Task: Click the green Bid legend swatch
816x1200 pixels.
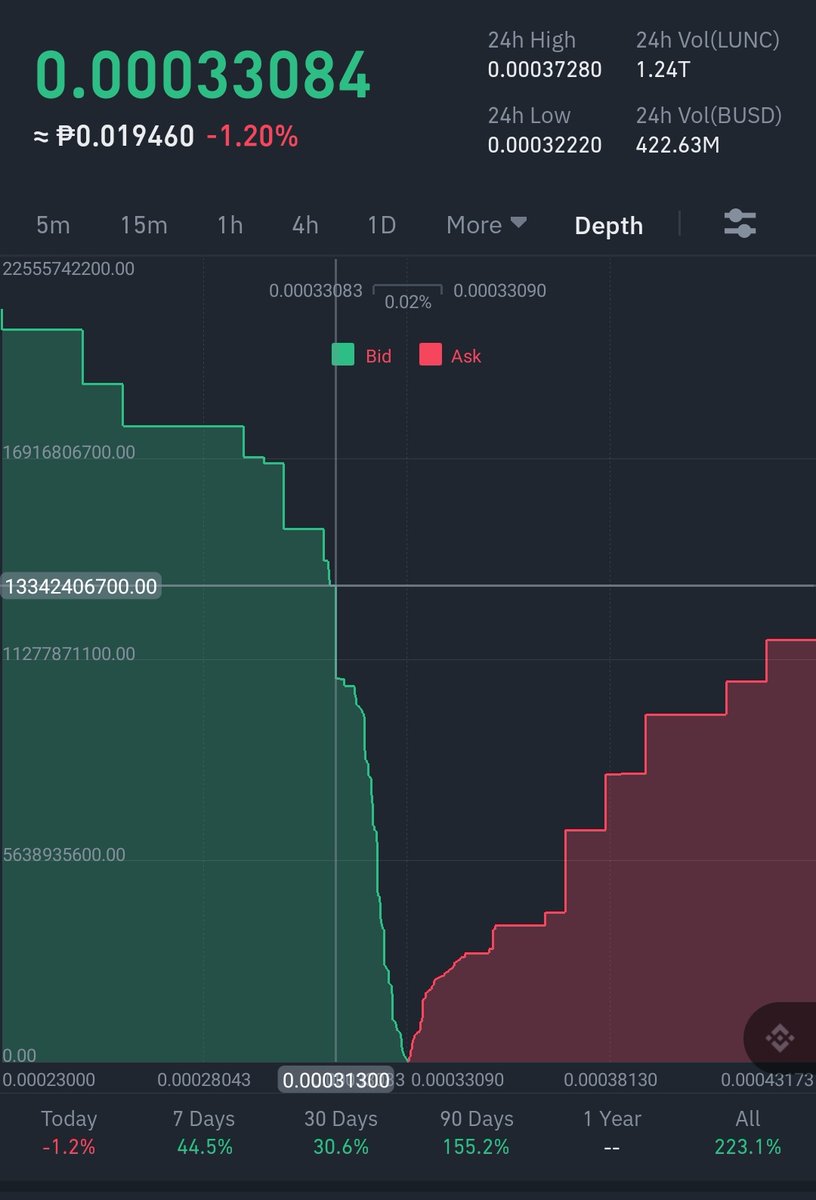Action: (x=343, y=355)
